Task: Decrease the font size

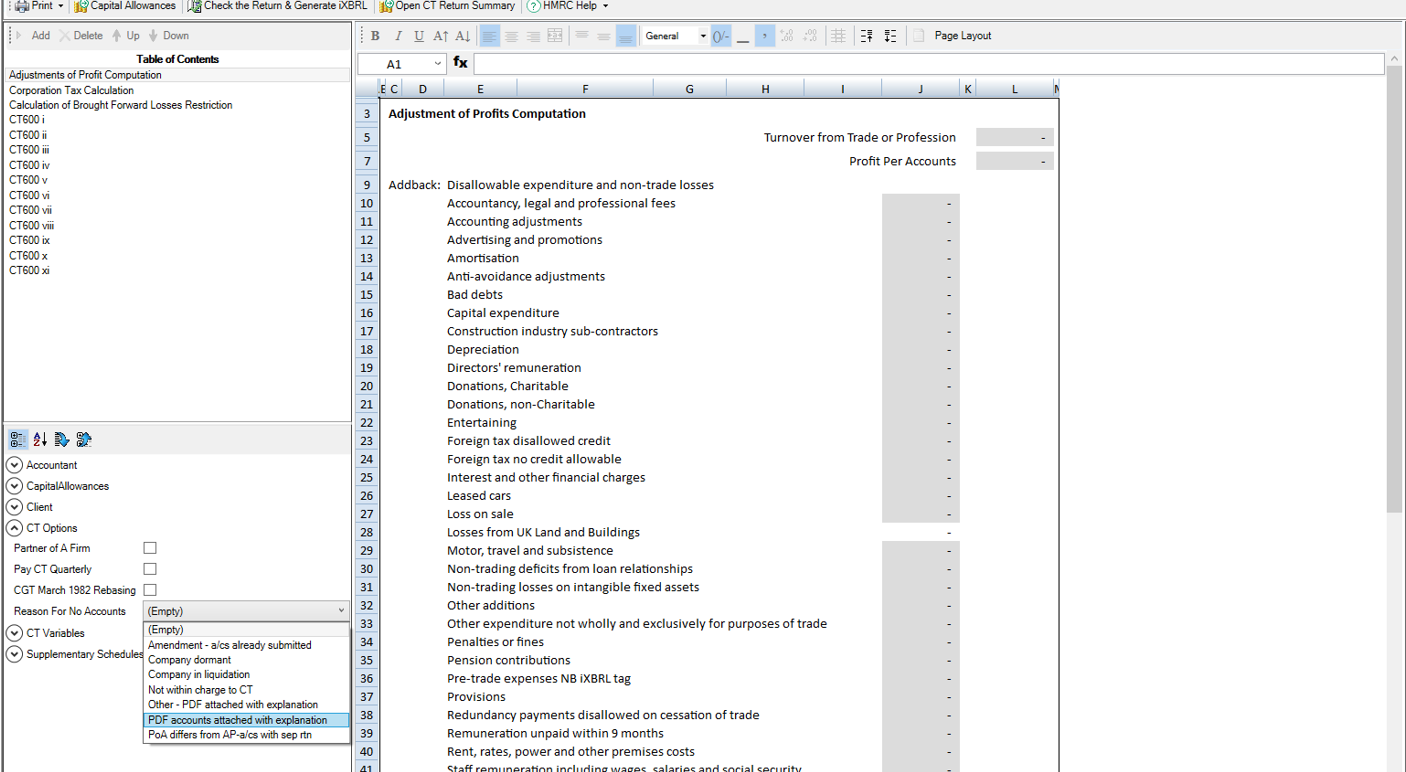Action: [x=463, y=36]
